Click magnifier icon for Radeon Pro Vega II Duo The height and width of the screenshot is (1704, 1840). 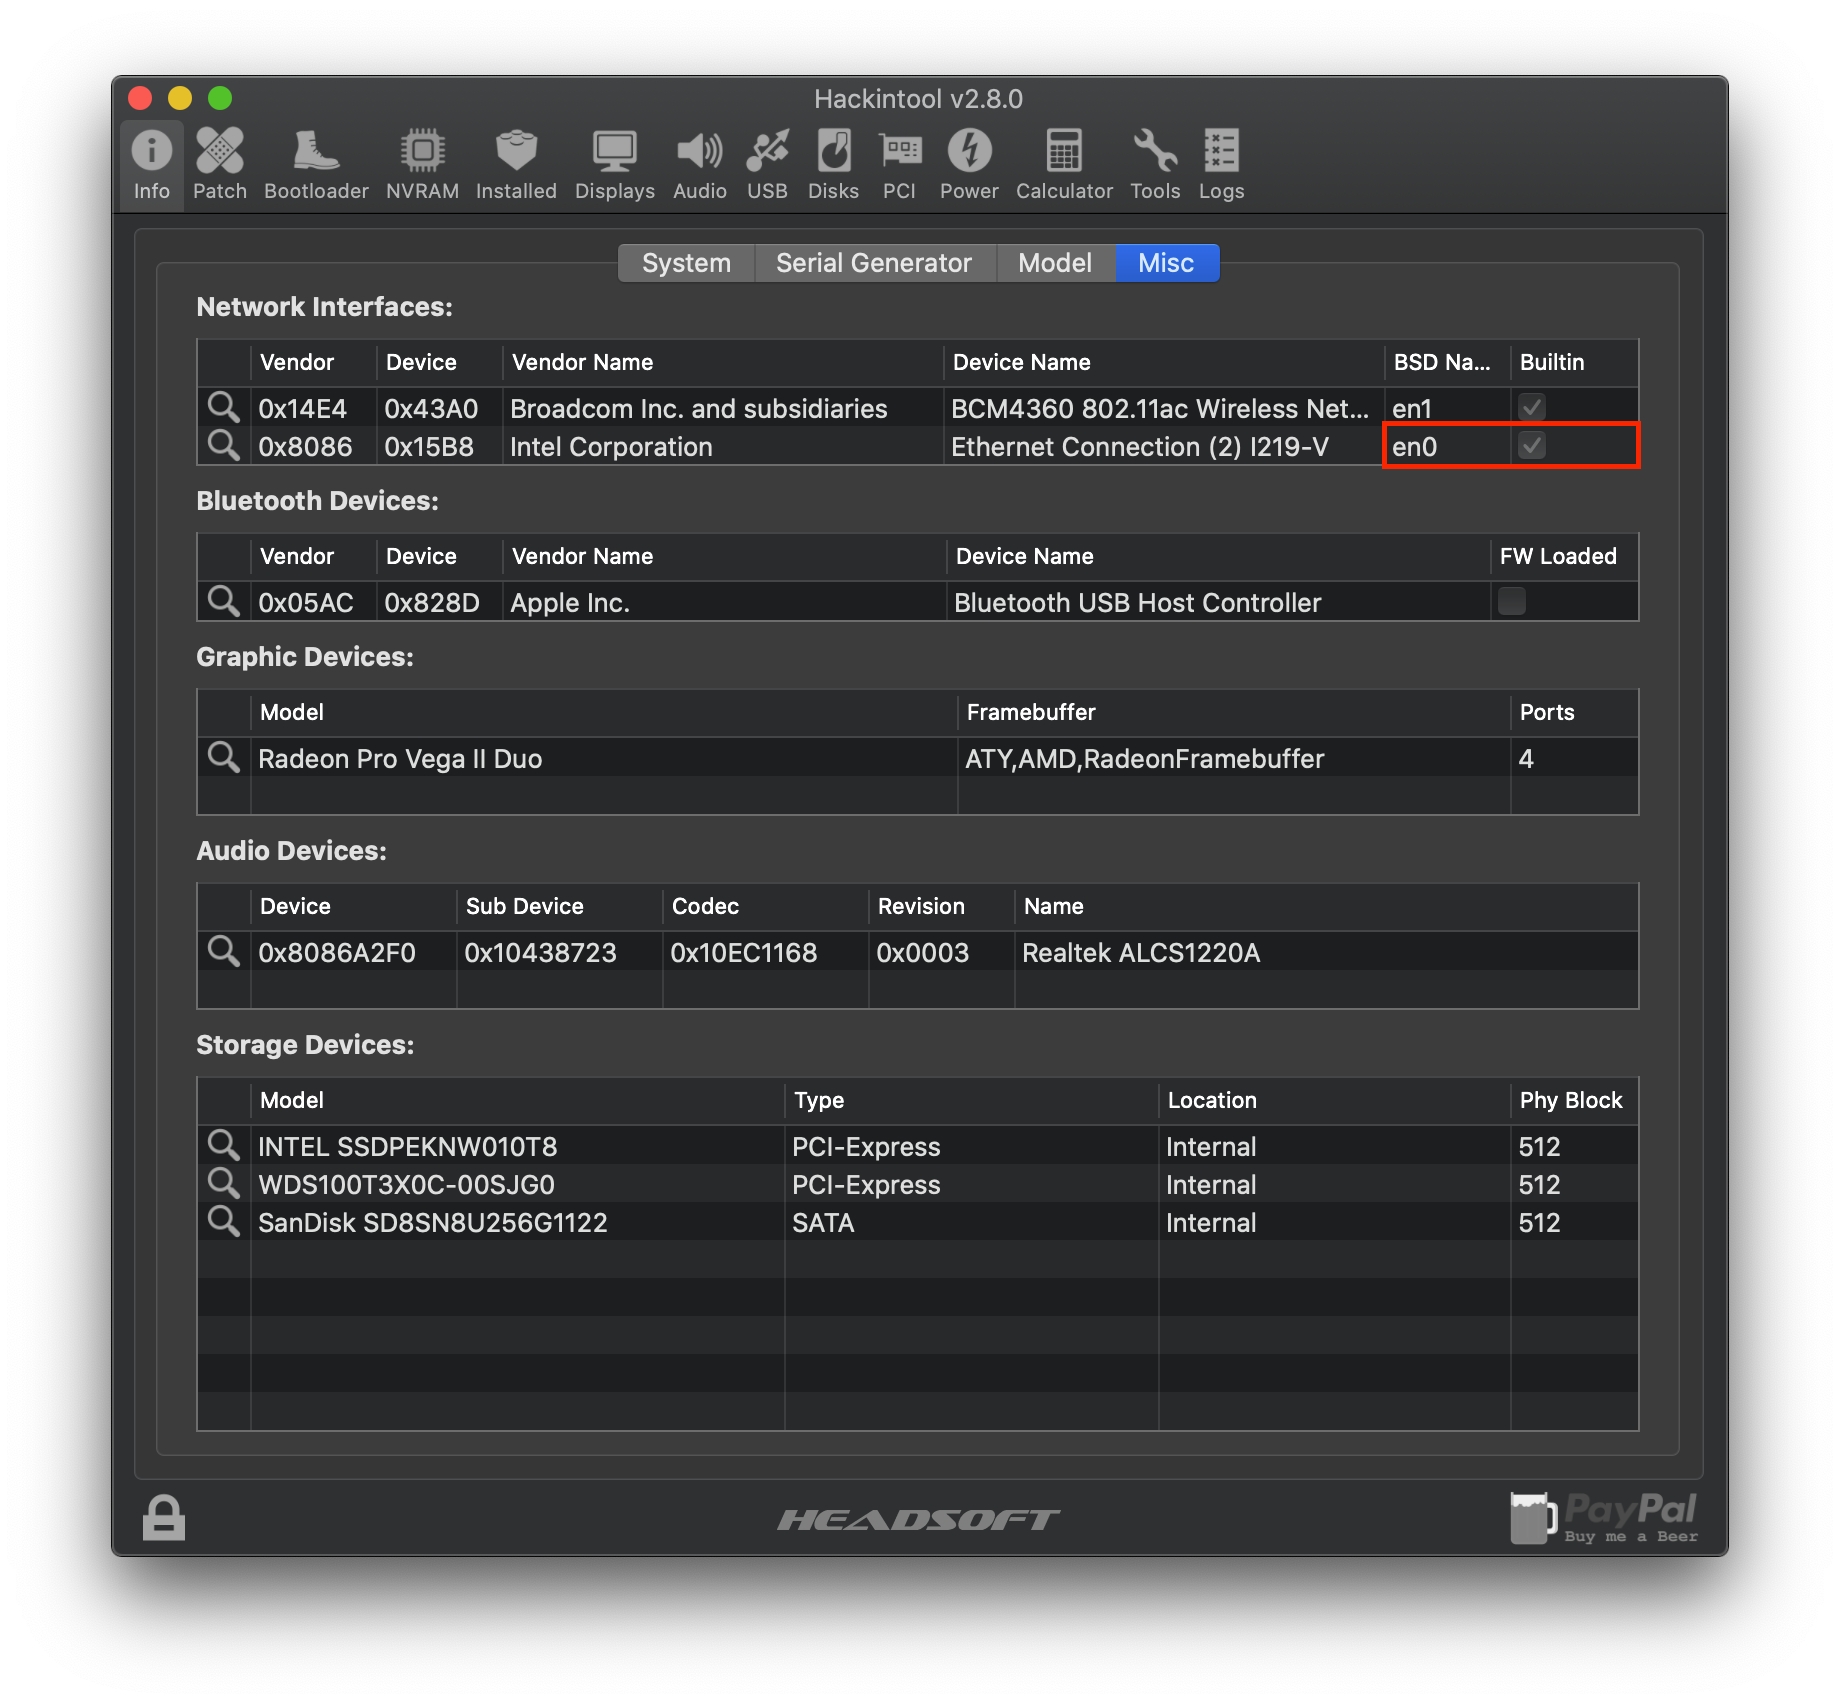pyautogui.click(x=223, y=757)
